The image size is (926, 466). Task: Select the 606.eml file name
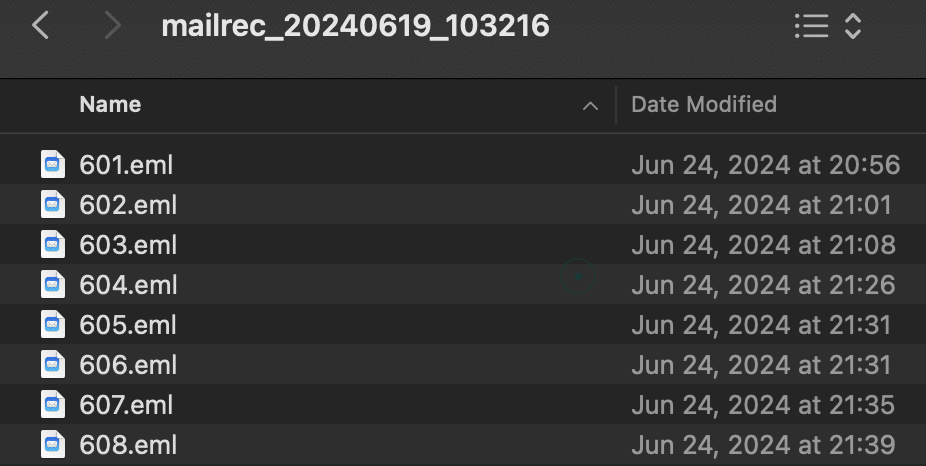click(x=128, y=365)
